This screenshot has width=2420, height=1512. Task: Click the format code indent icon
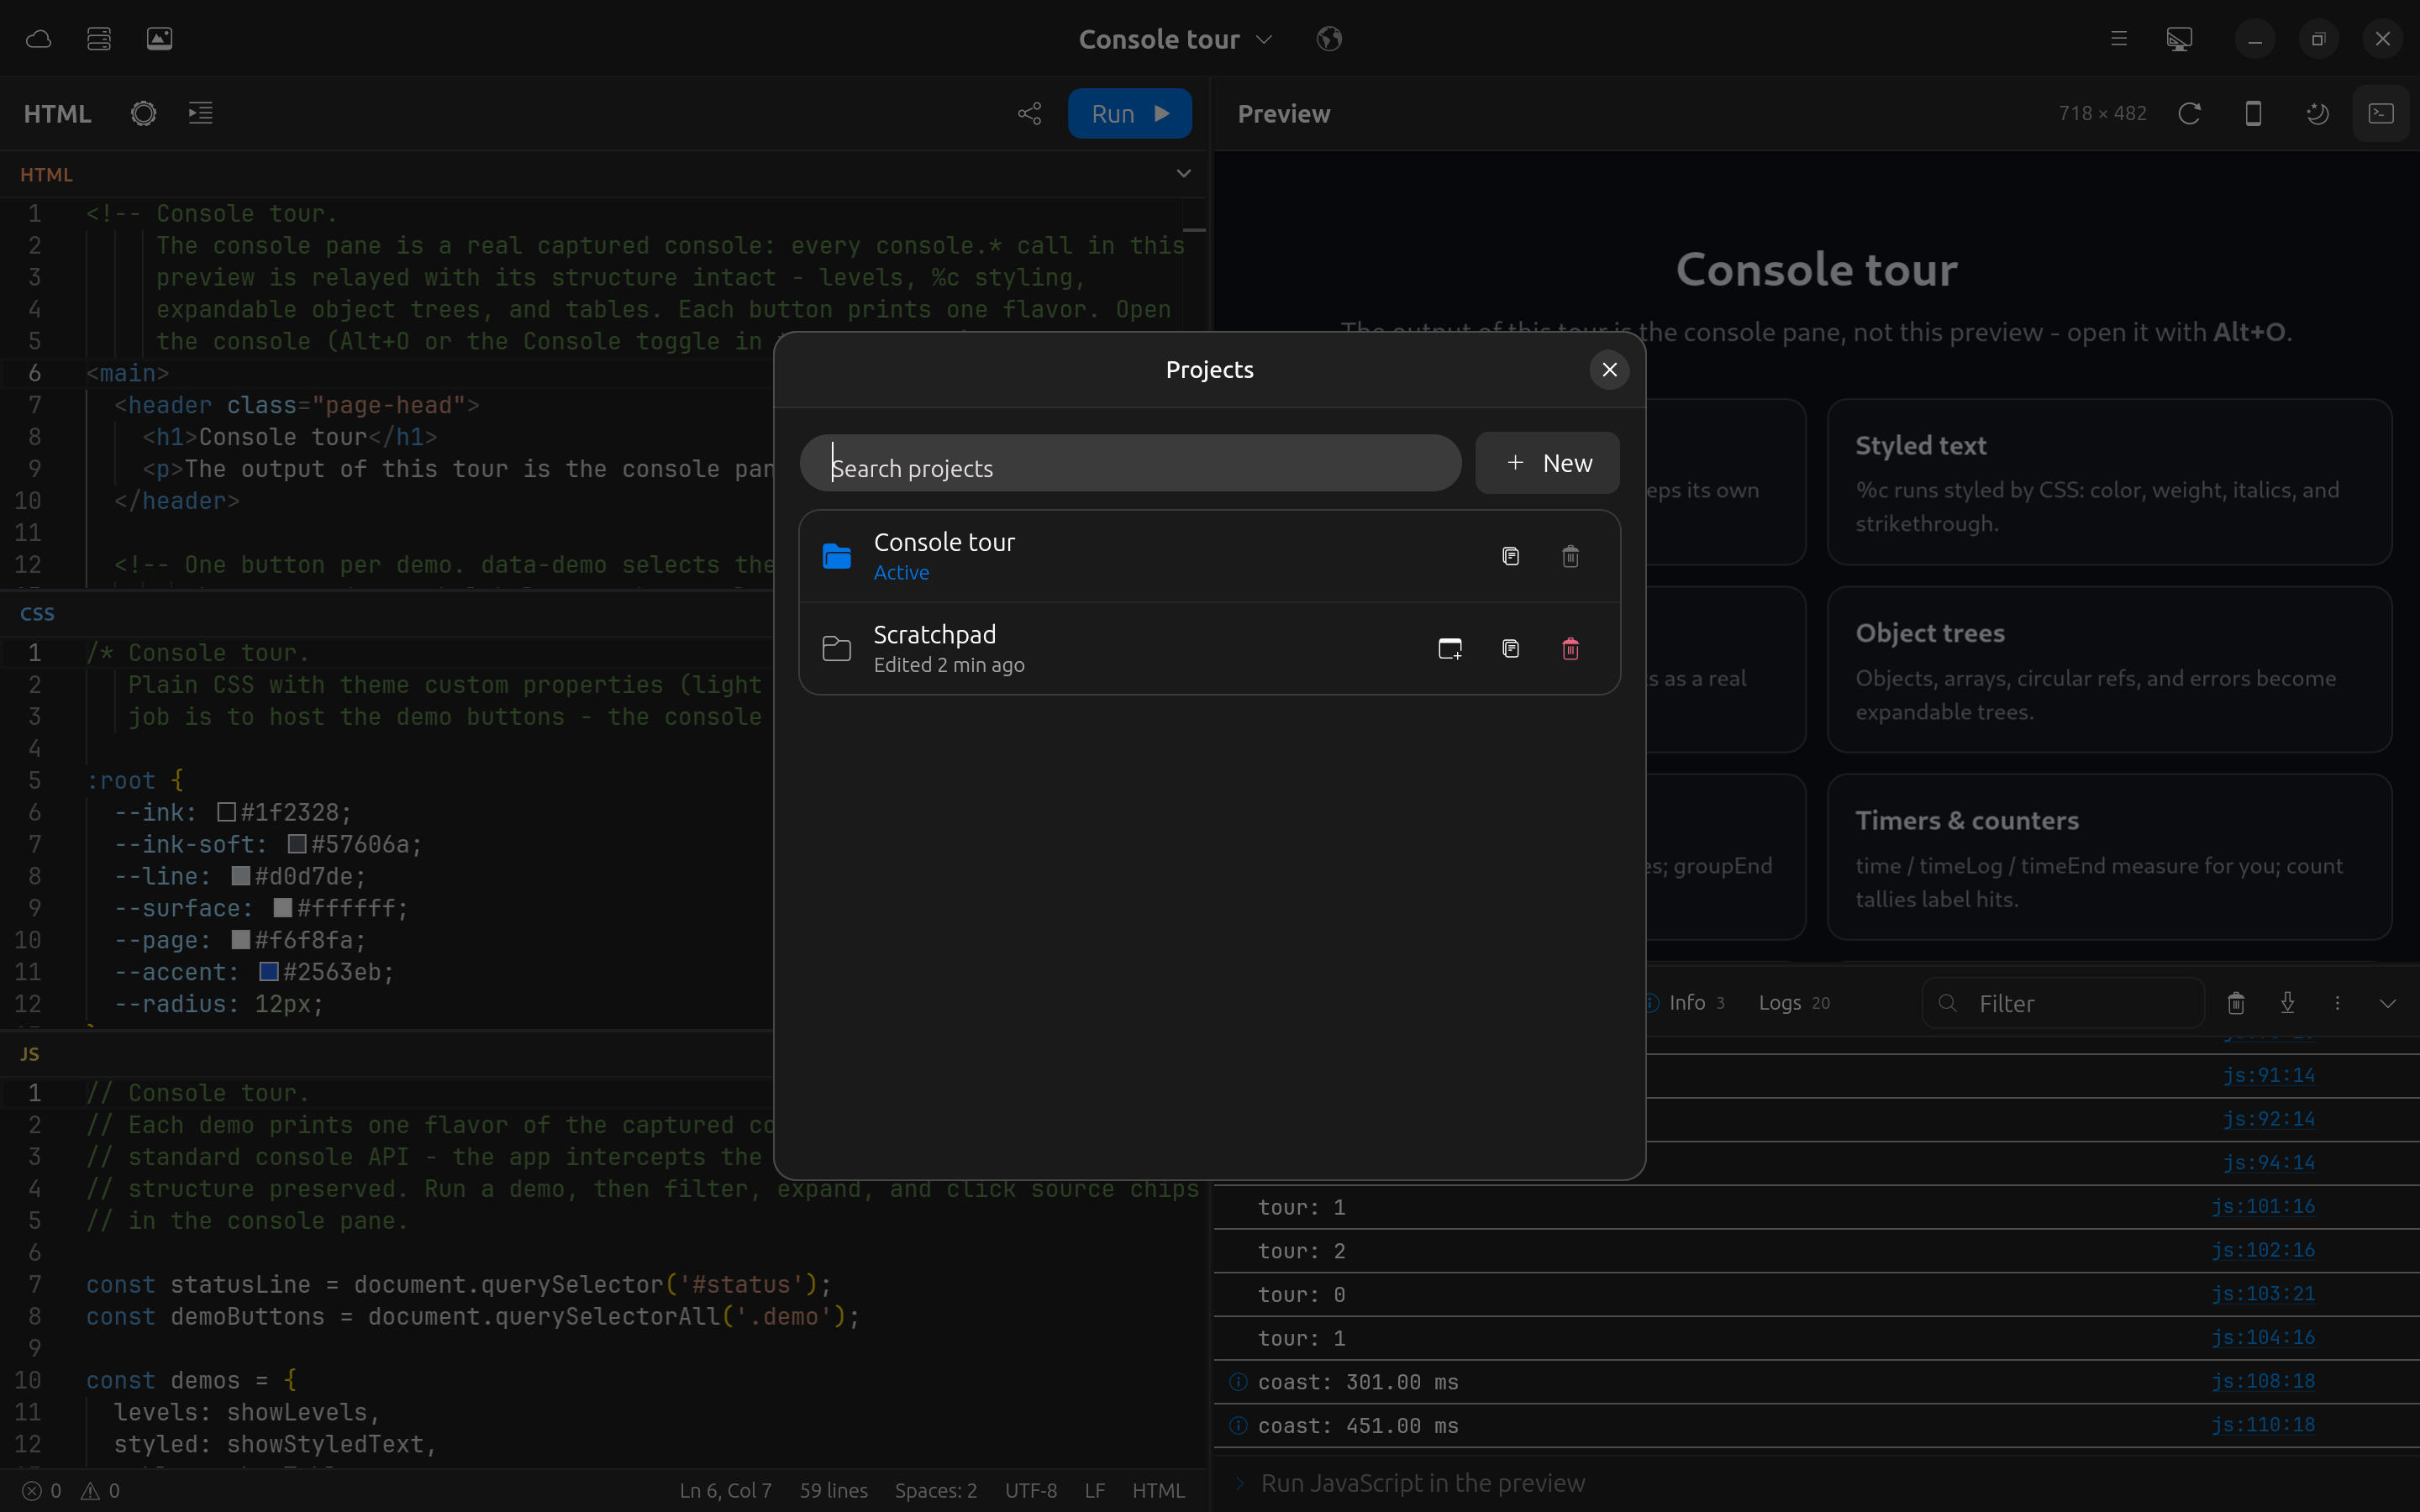[200, 113]
